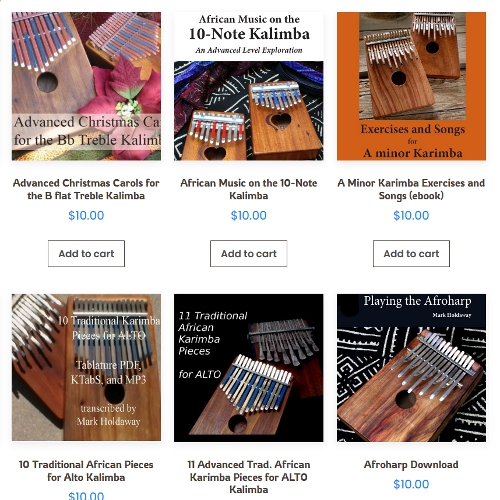Screen dimensions: 500x500
Task: Open African Music 10-Note Kalimba cover image
Action: click(x=249, y=86)
